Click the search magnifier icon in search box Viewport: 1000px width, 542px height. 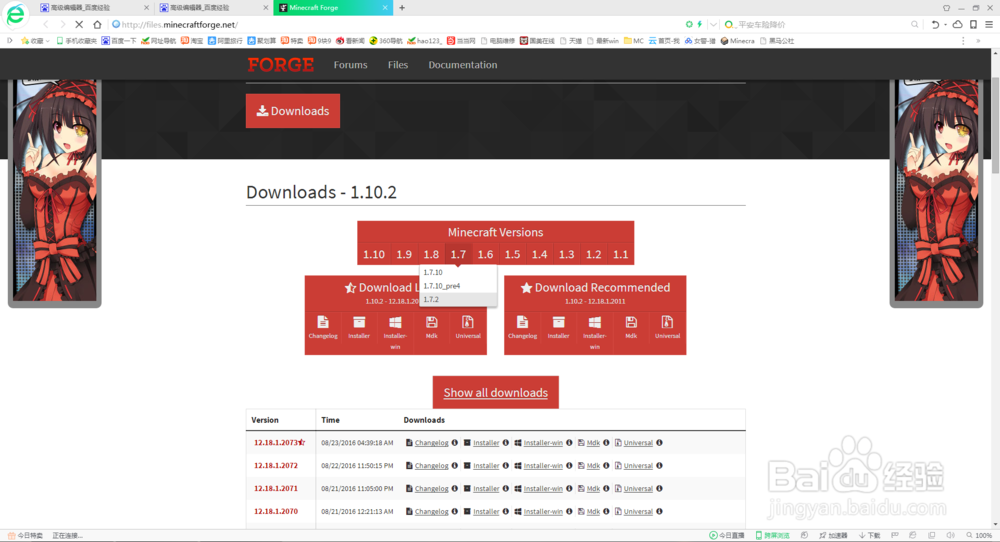(915, 24)
